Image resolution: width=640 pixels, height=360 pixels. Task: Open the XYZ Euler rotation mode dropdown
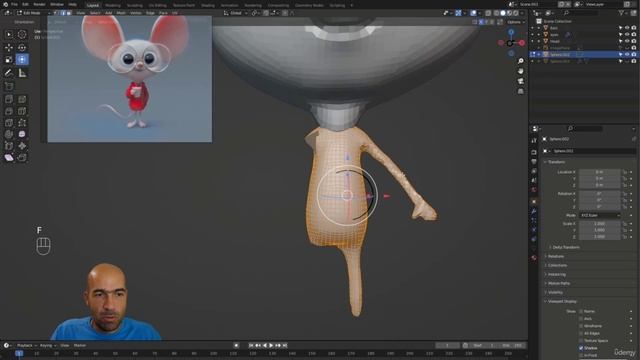pyautogui.click(x=600, y=215)
